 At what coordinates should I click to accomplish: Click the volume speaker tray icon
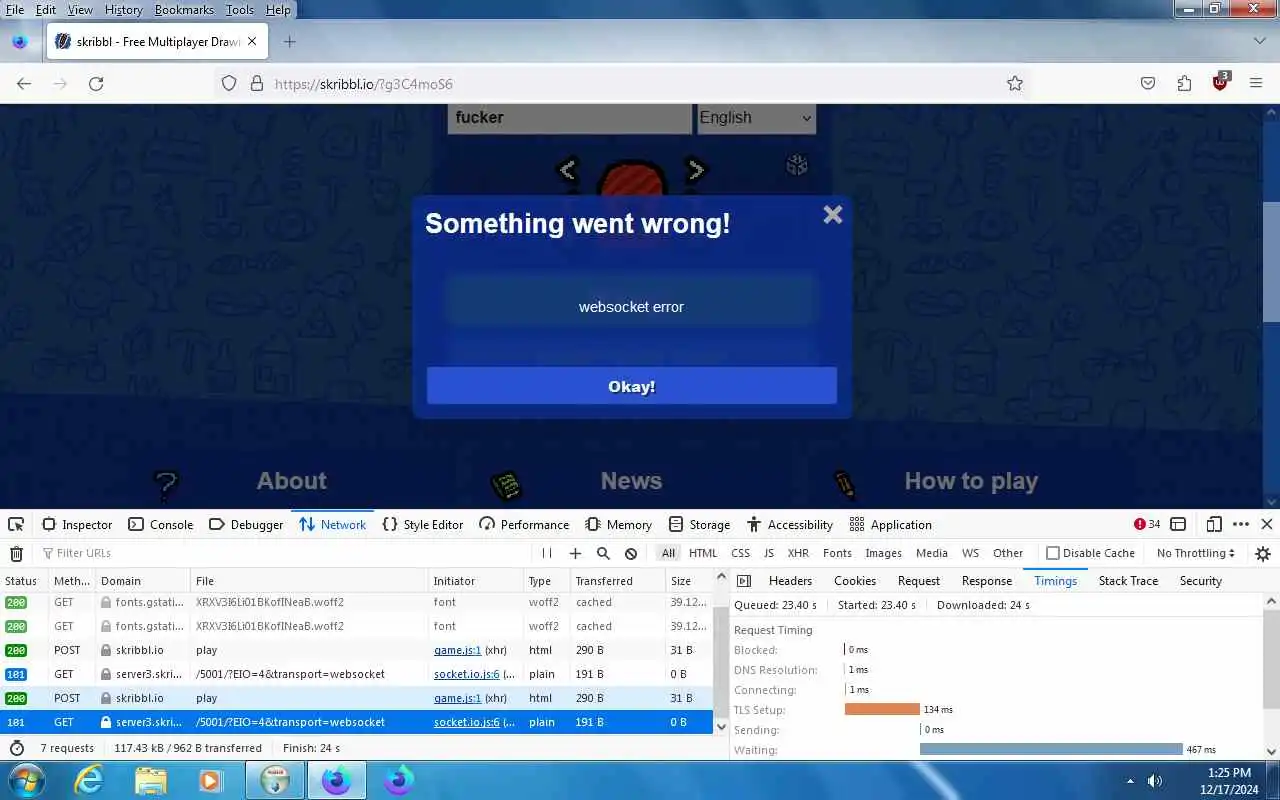1155,781
